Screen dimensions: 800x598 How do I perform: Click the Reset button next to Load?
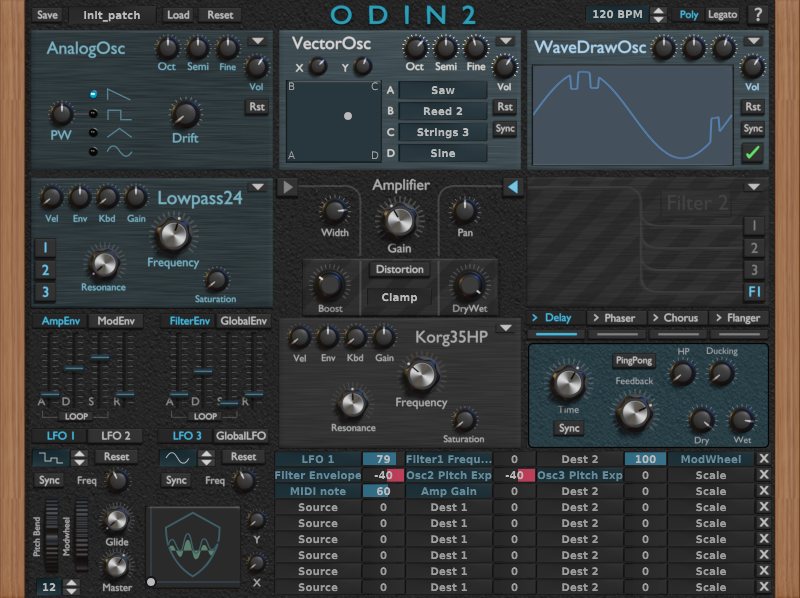[x=218, y=14]
